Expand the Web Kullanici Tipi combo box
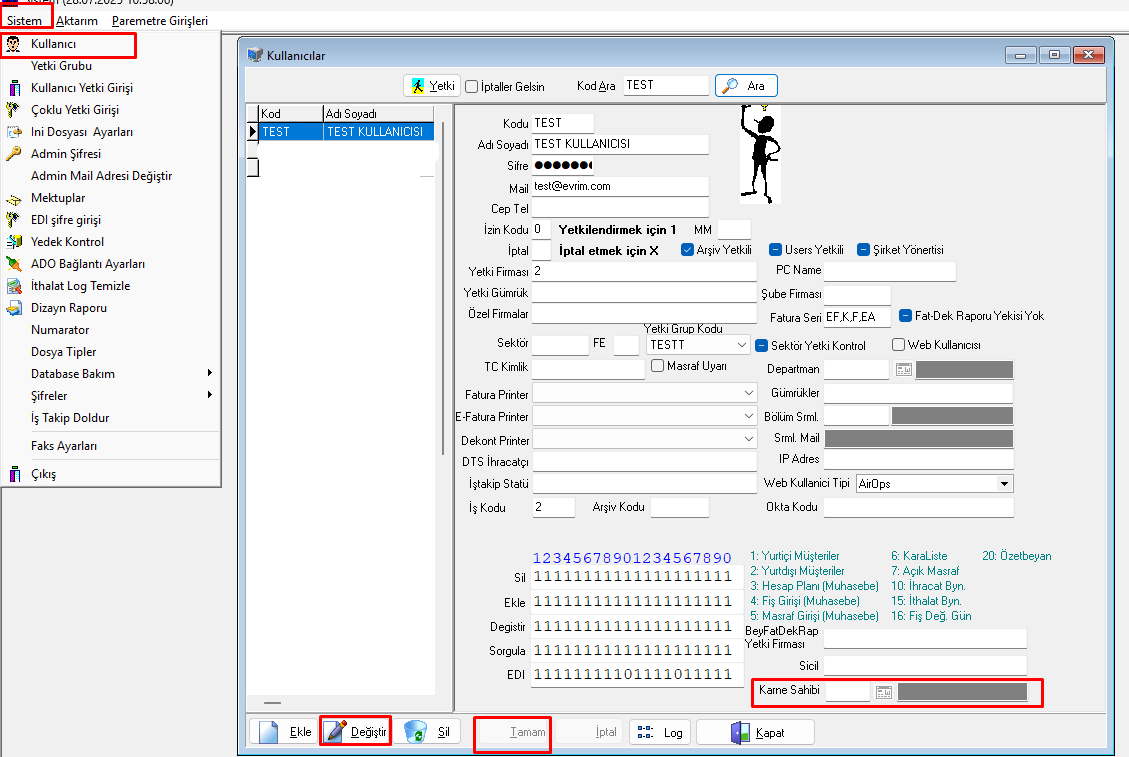The width and height of the screenshot is (1129, 757). tap(1004, 484)
